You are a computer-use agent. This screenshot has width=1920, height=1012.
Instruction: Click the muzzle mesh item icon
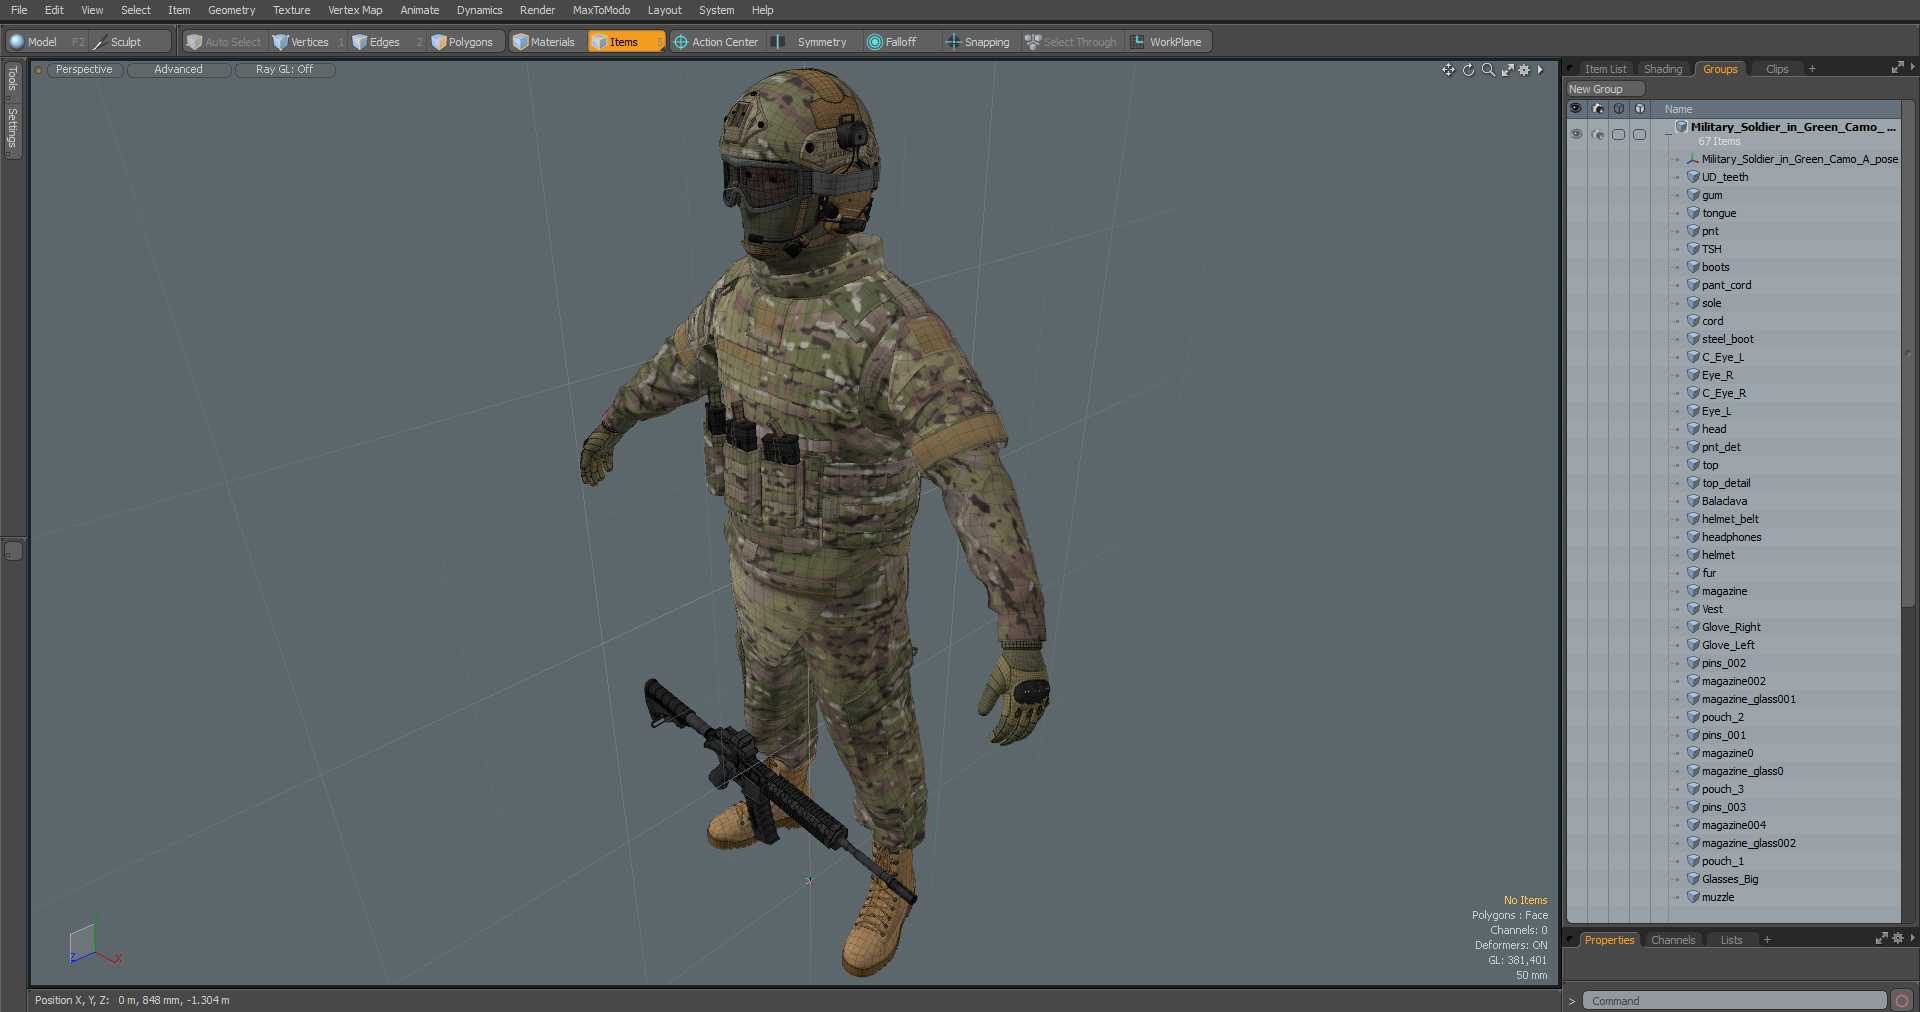tap(1693, 897)
